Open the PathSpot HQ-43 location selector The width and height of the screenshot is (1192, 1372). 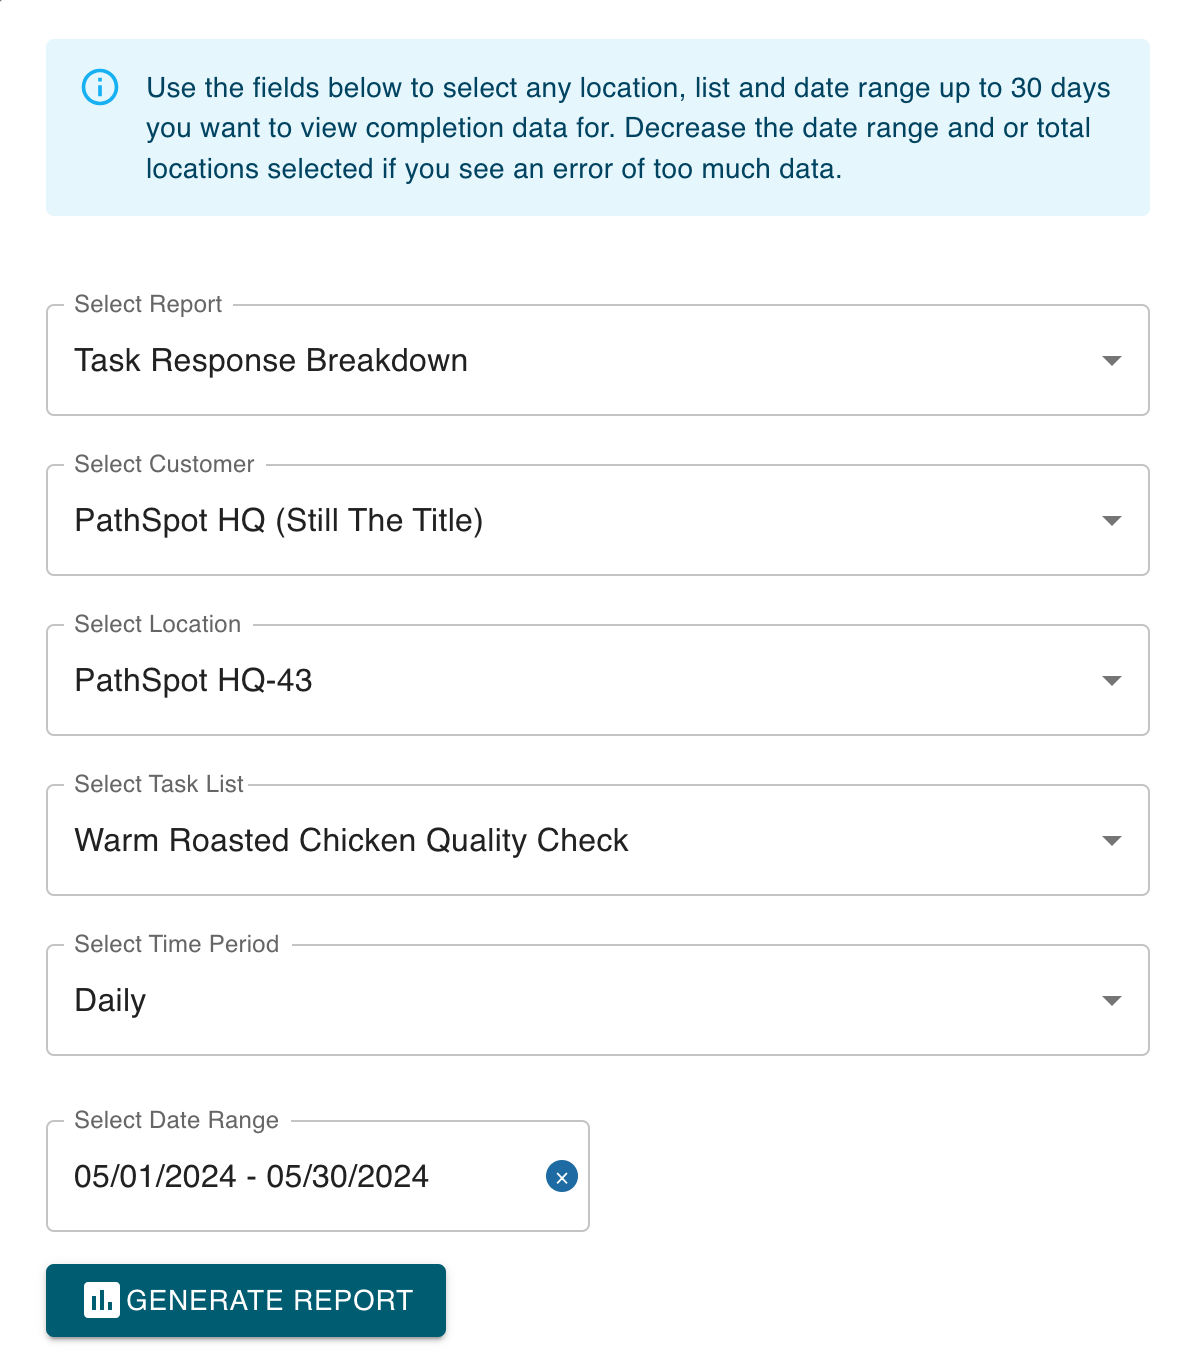coord(598,680)
